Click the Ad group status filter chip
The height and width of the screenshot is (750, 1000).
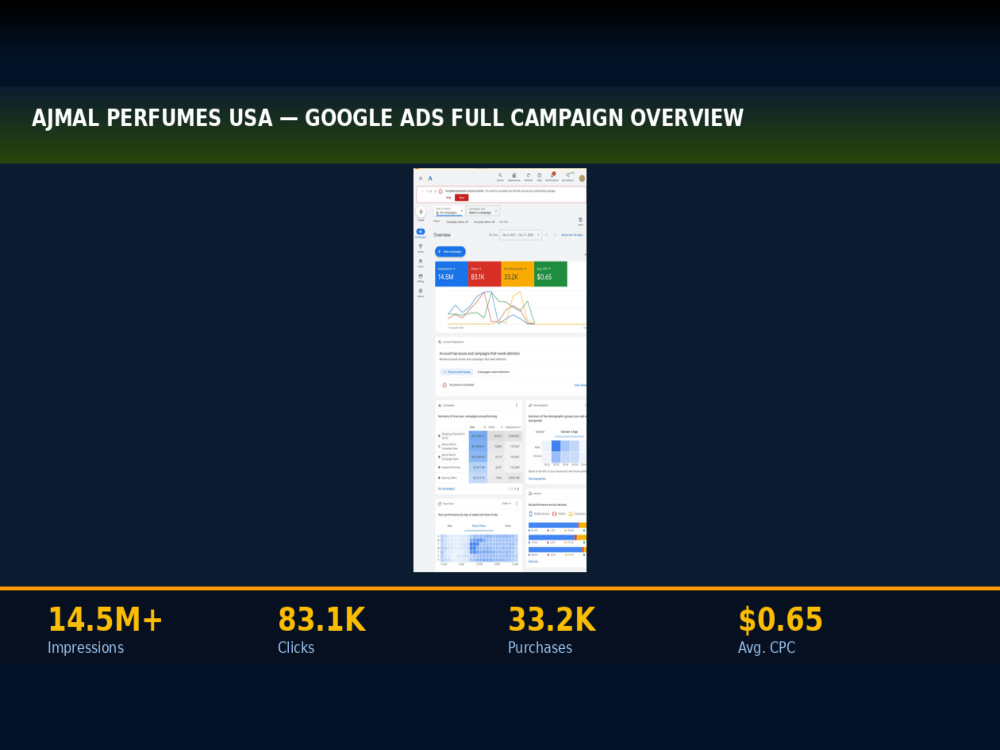484,222
